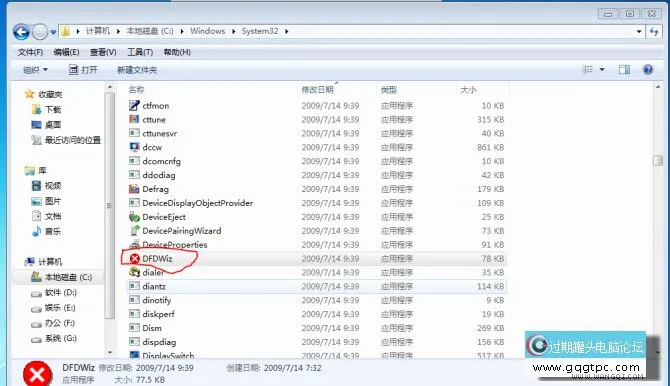
Task: Click the 打开 toolbar button
Action: [x=83, y=70]
